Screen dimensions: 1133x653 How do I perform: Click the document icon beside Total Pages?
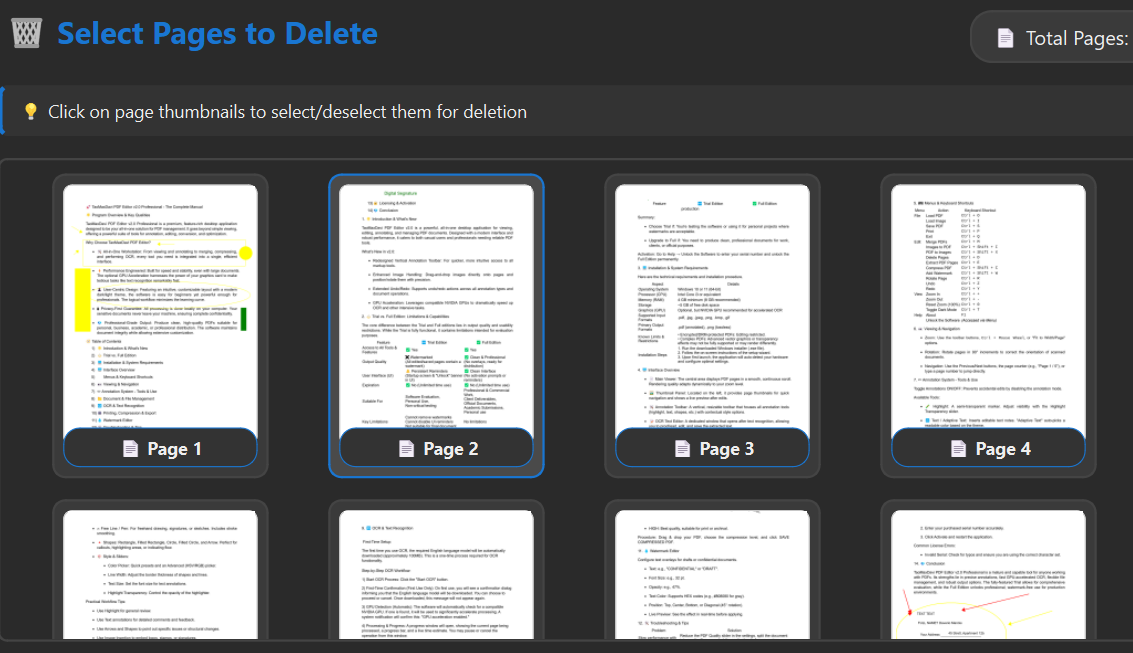click(x=1005, y=38)
